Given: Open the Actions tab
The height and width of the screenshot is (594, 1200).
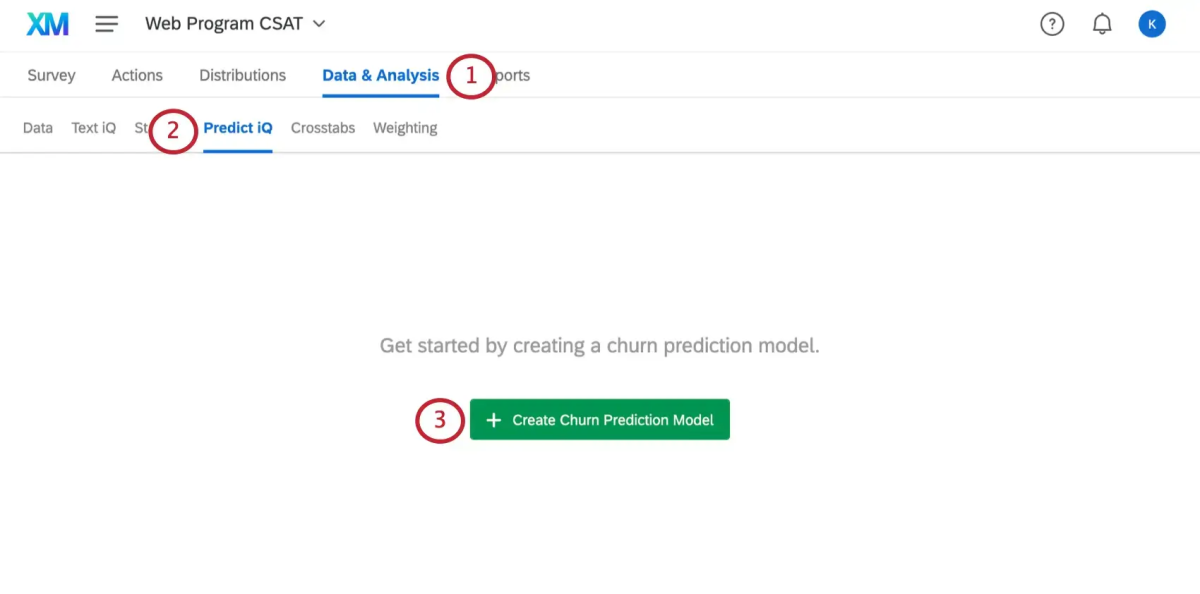Looking at the screenshot, I should (x=137, y=74).
